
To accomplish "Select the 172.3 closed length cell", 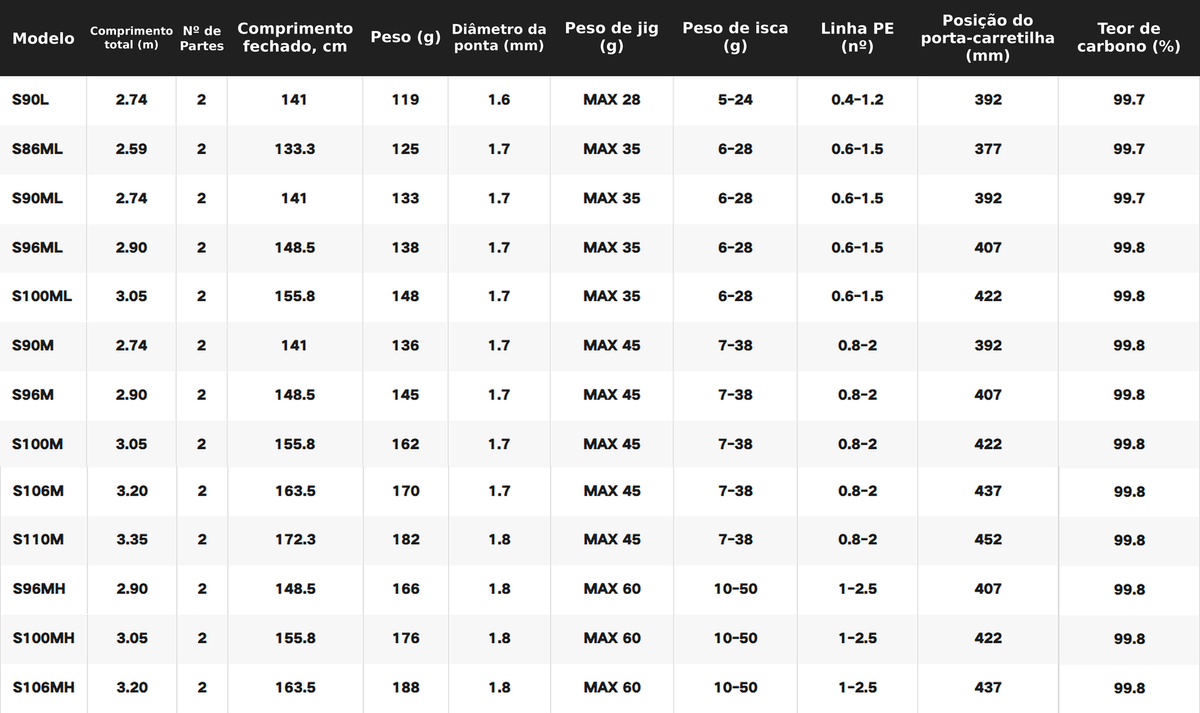I will (295, 540).
